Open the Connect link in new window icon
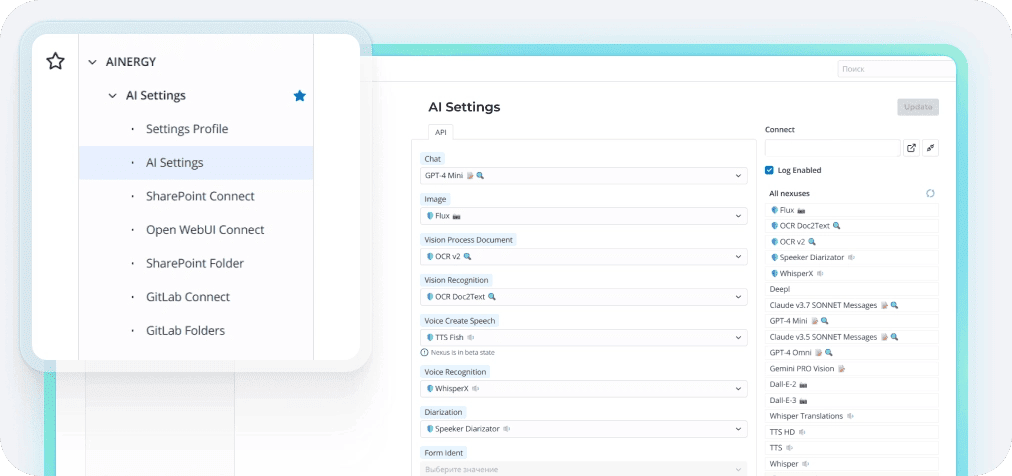 coord(911,148)
